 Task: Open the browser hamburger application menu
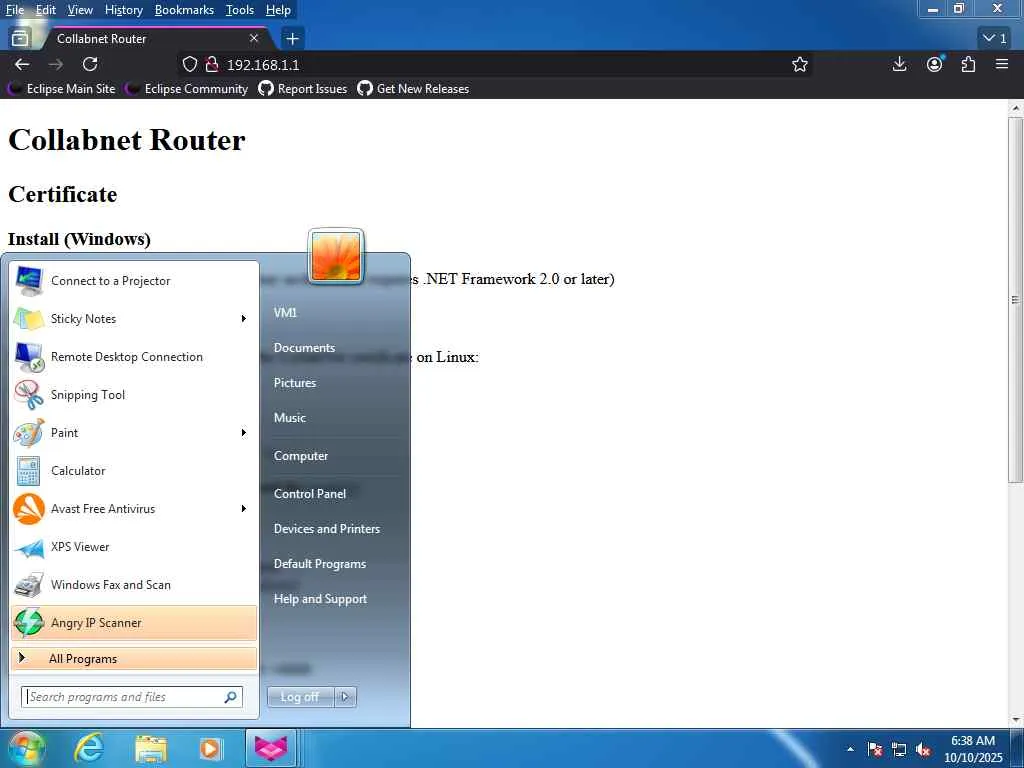1002,64
